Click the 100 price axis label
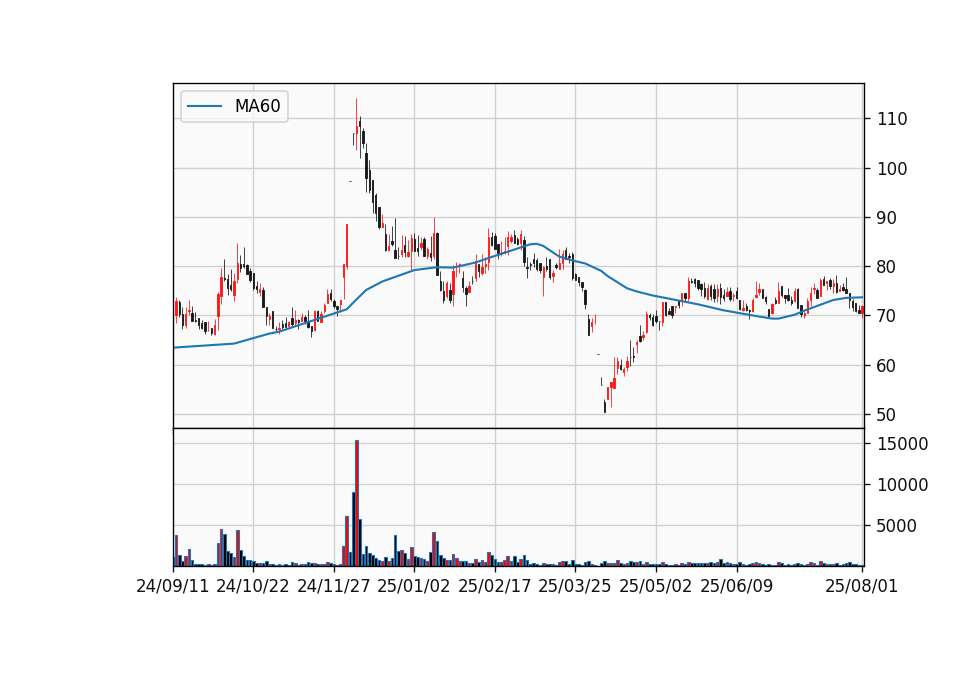The width and height of the screenshot is (960, 690). click(892, 168)
